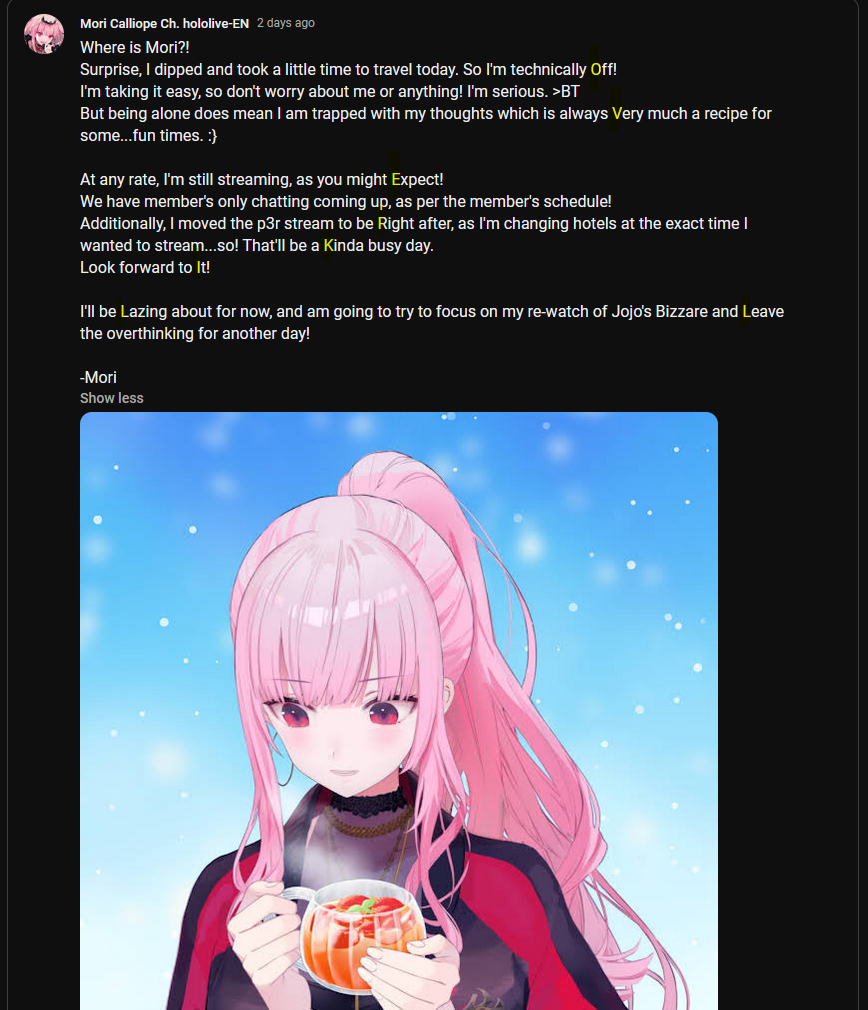Click the 'the overthinking for another day!' line

pyautogui.click(x=195, y=334)
